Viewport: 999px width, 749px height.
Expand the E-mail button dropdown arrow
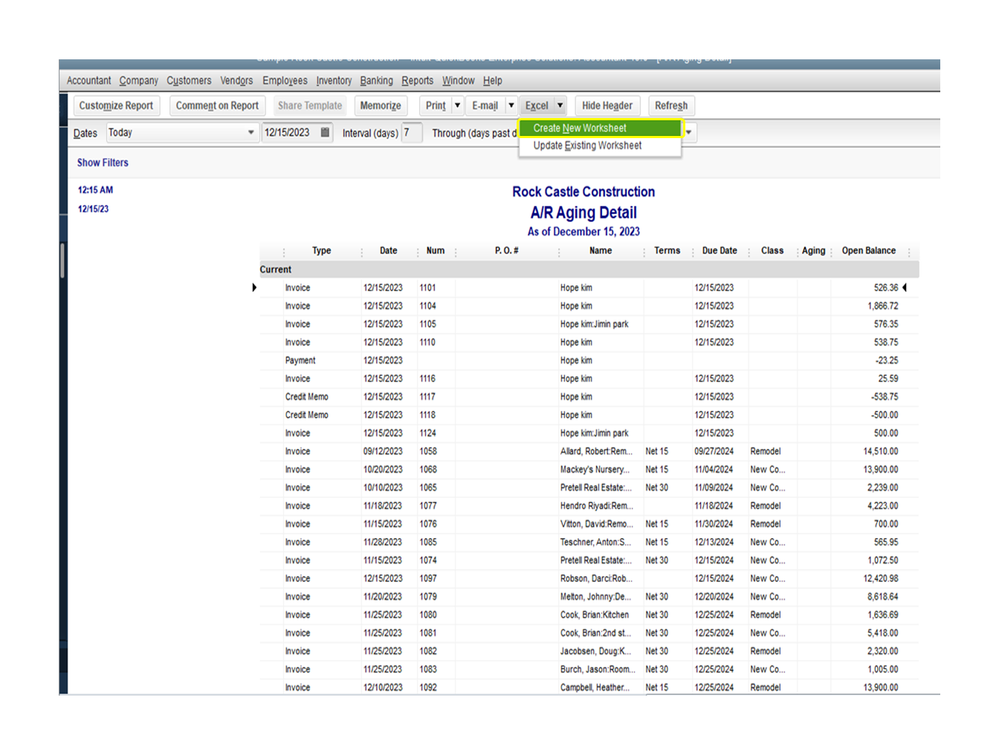[x=511, y=106]
